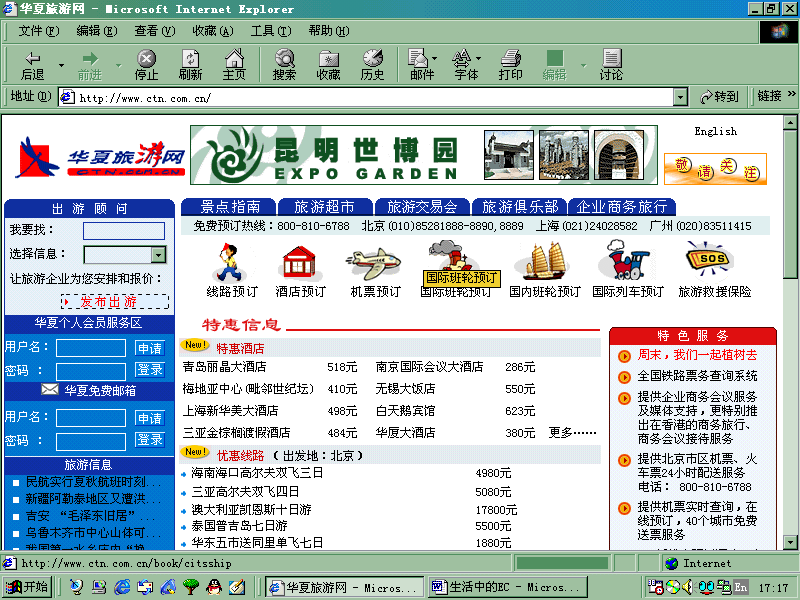
Task: Show the 历史 history panel
Action: pos(372,65)
